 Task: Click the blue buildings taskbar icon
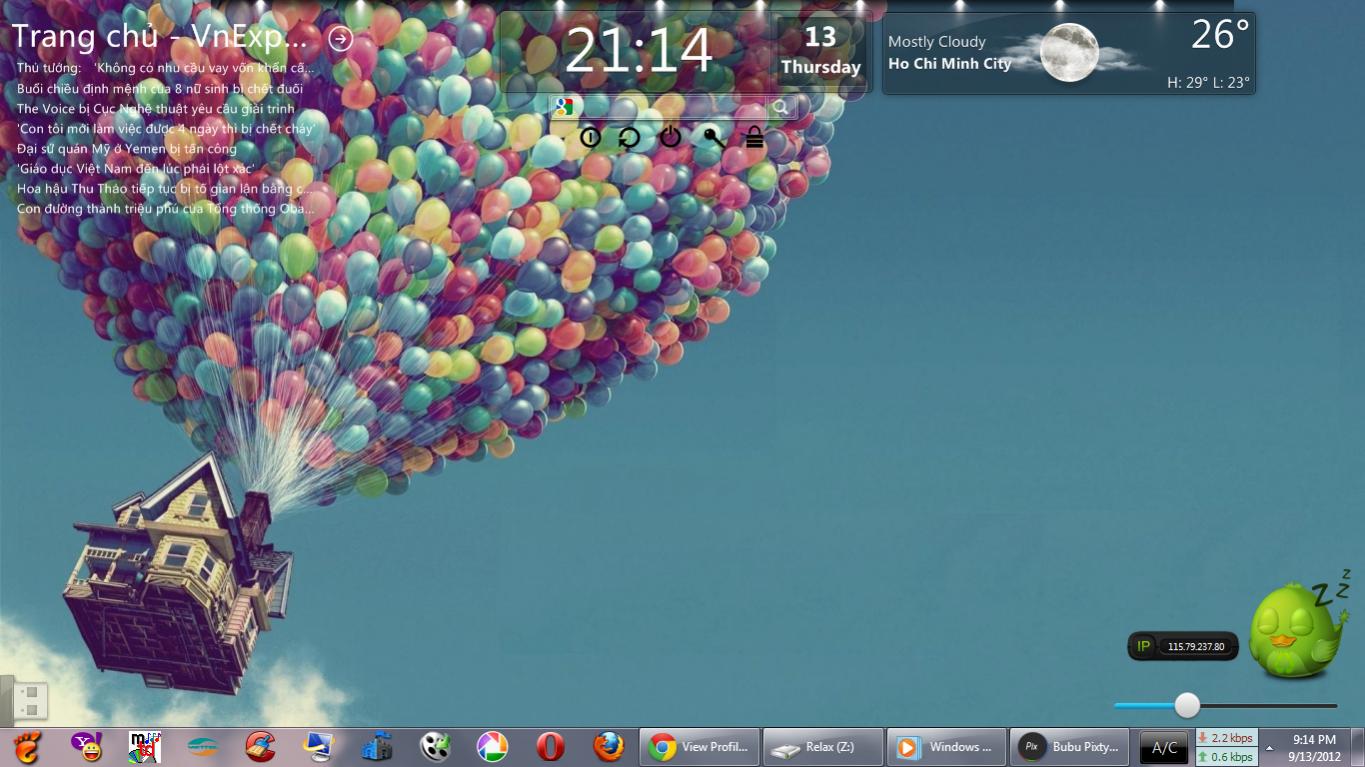377,747
